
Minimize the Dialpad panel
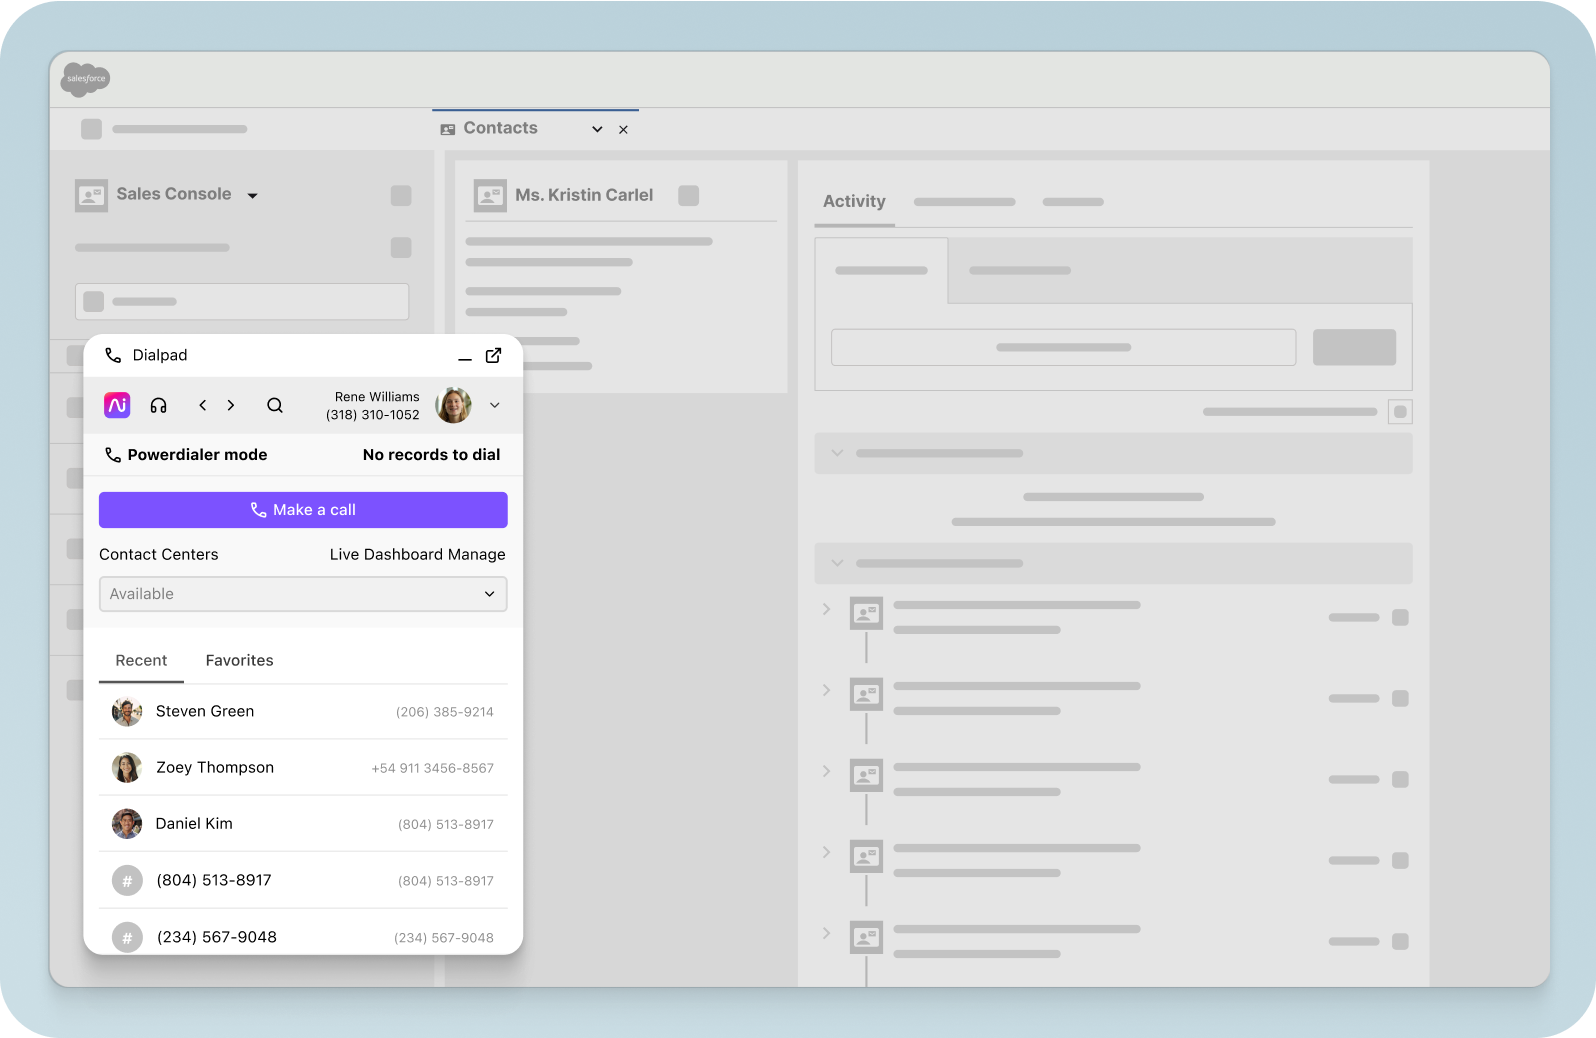[465, 358]
